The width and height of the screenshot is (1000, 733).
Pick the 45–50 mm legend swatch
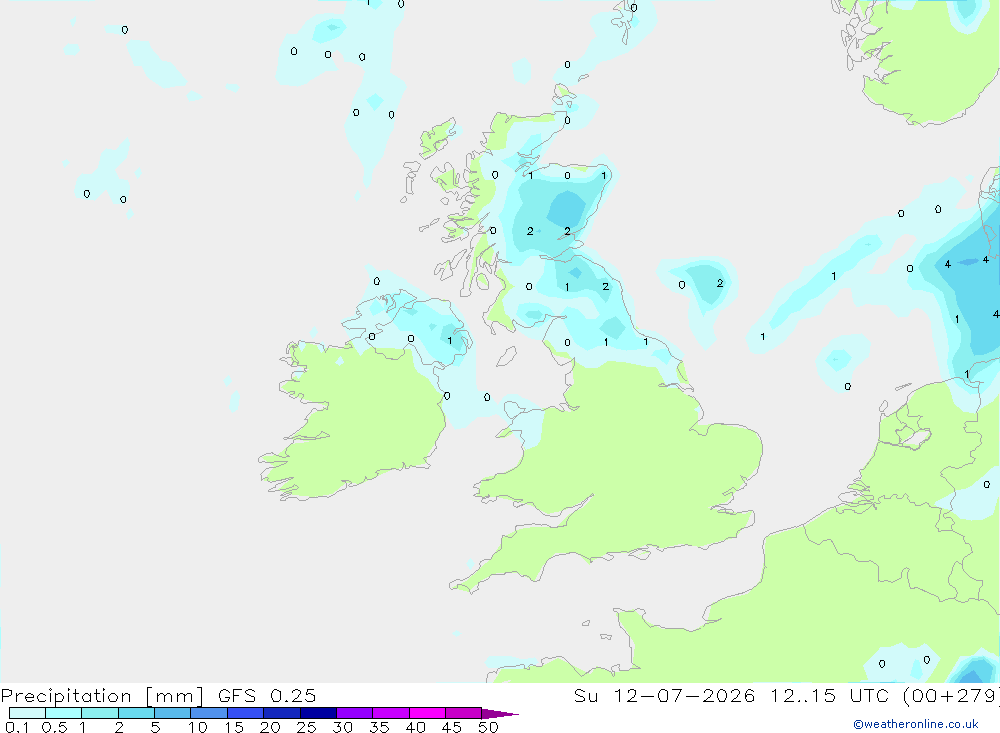[x=464, y=713]
